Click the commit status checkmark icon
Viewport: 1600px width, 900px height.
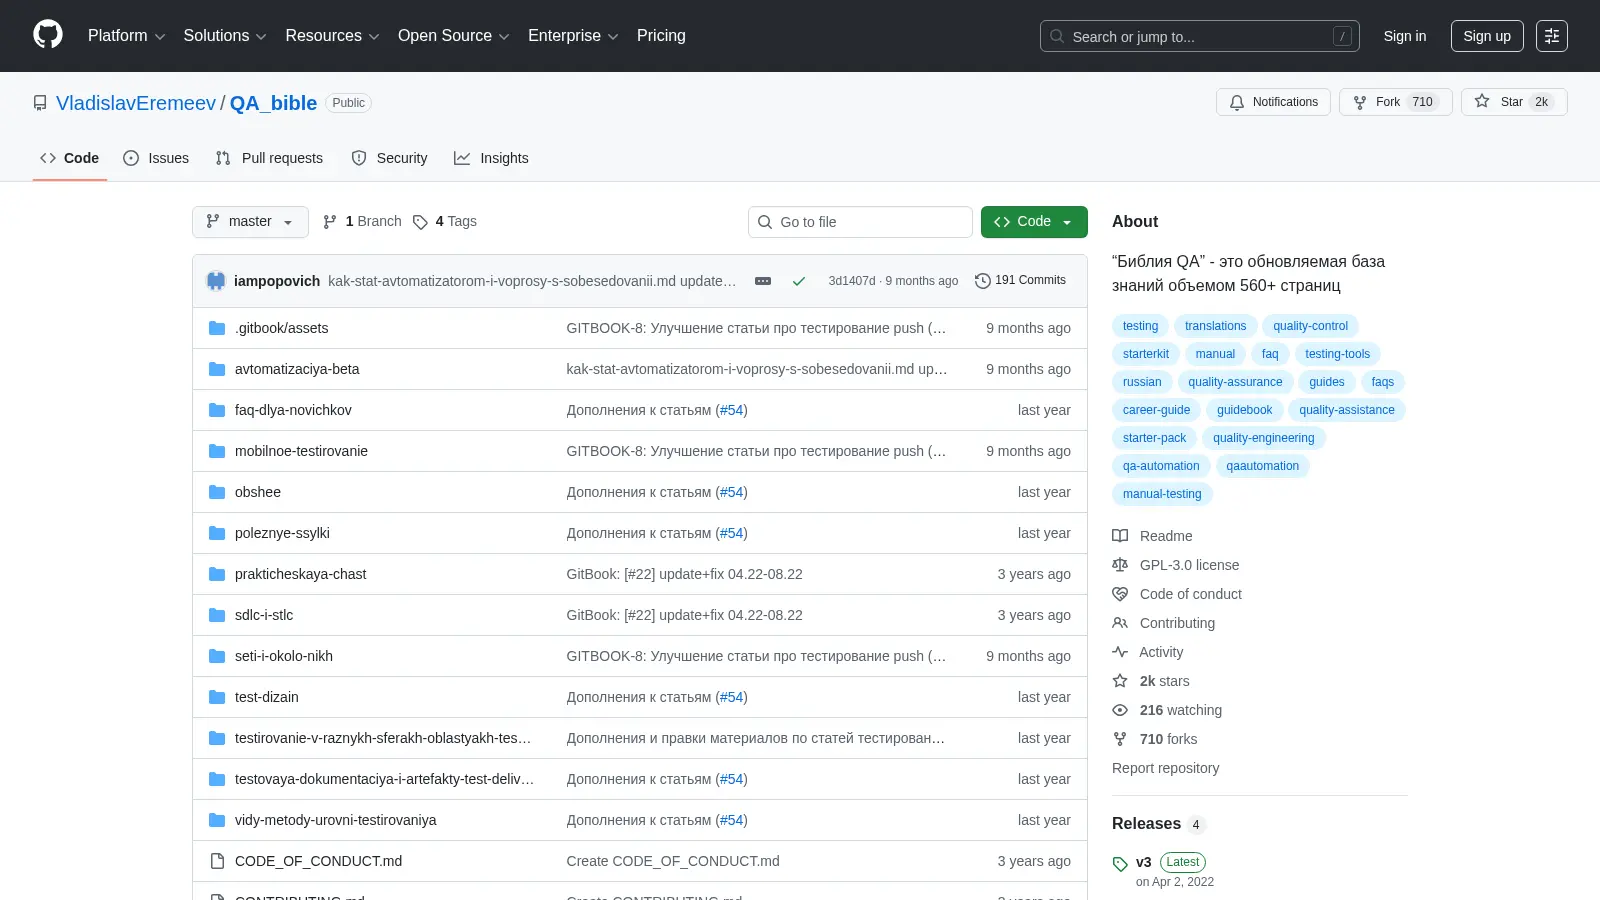[799, 281]
